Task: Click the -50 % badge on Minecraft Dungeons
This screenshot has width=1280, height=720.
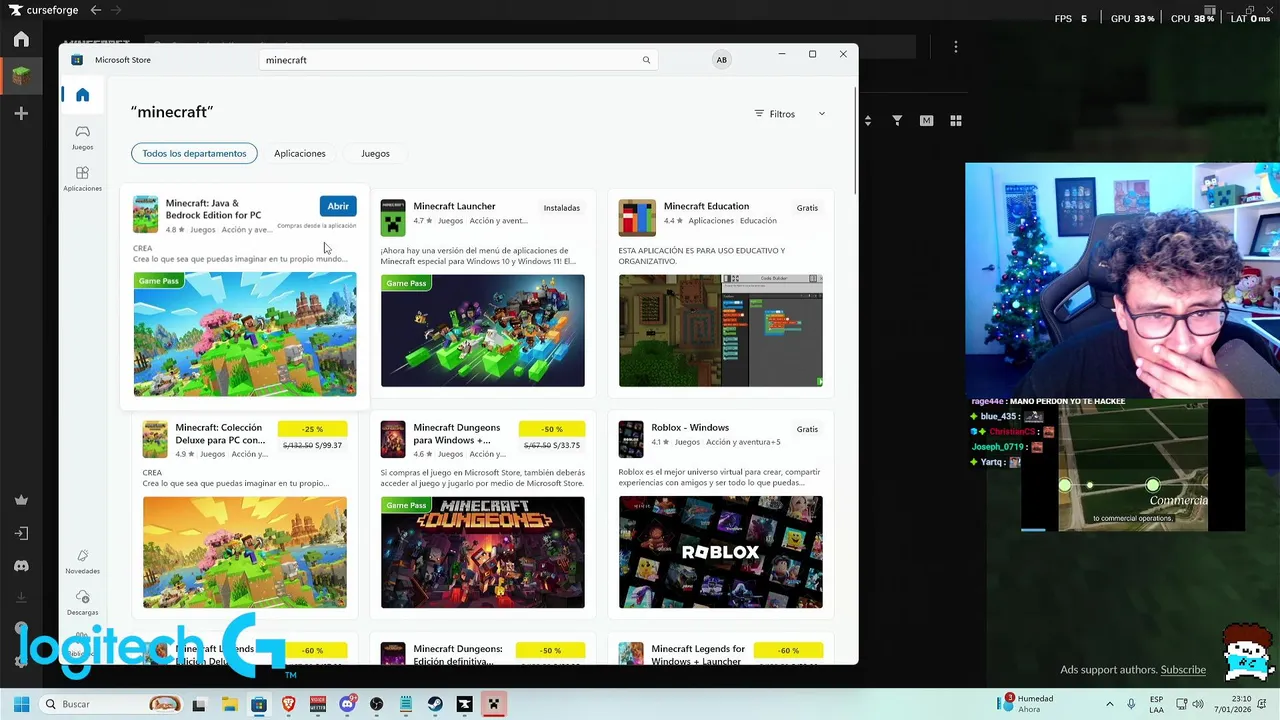Action: click(x=551, y=429)
